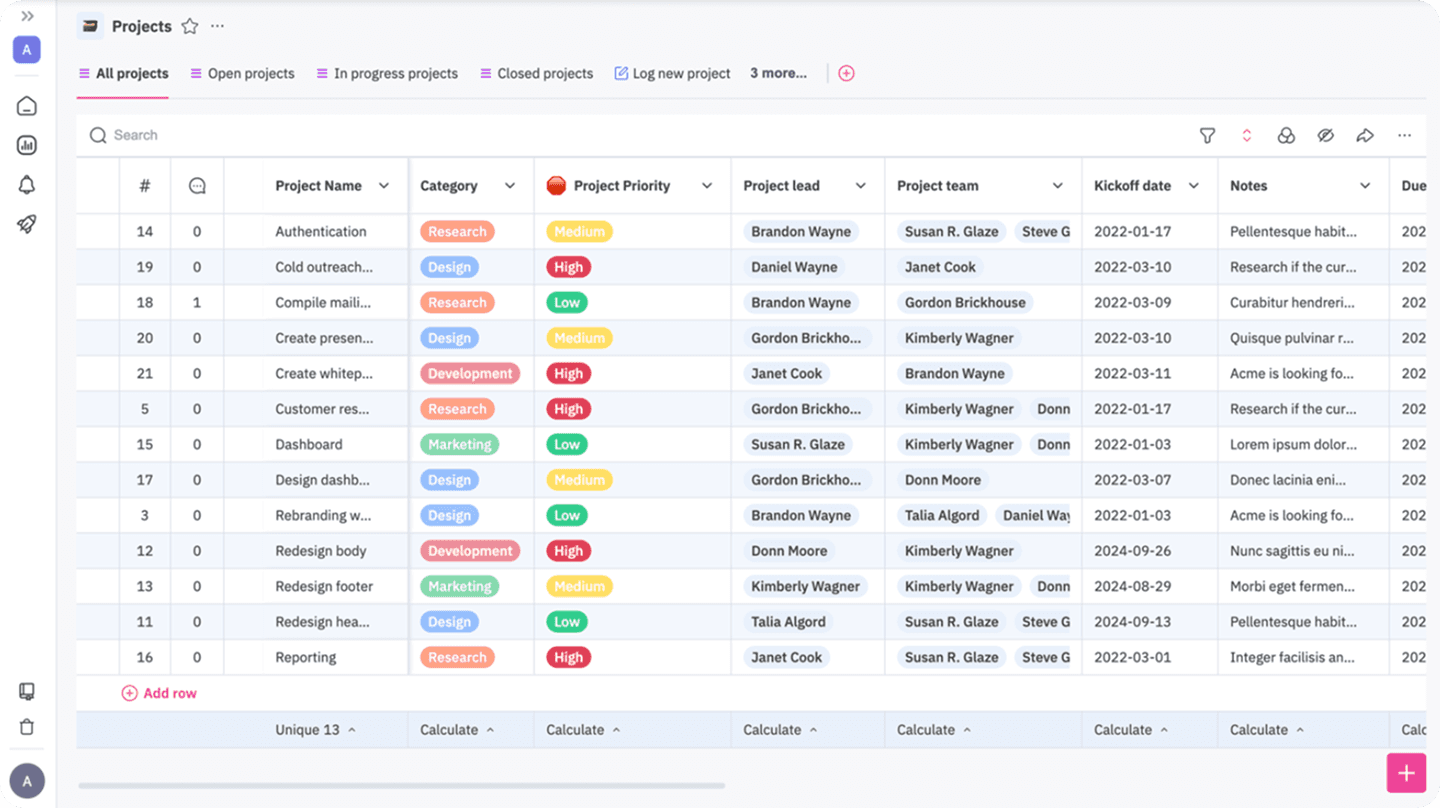Click Low priority tag in Rebranding row

pyautogui.click(x=567, y=516)
